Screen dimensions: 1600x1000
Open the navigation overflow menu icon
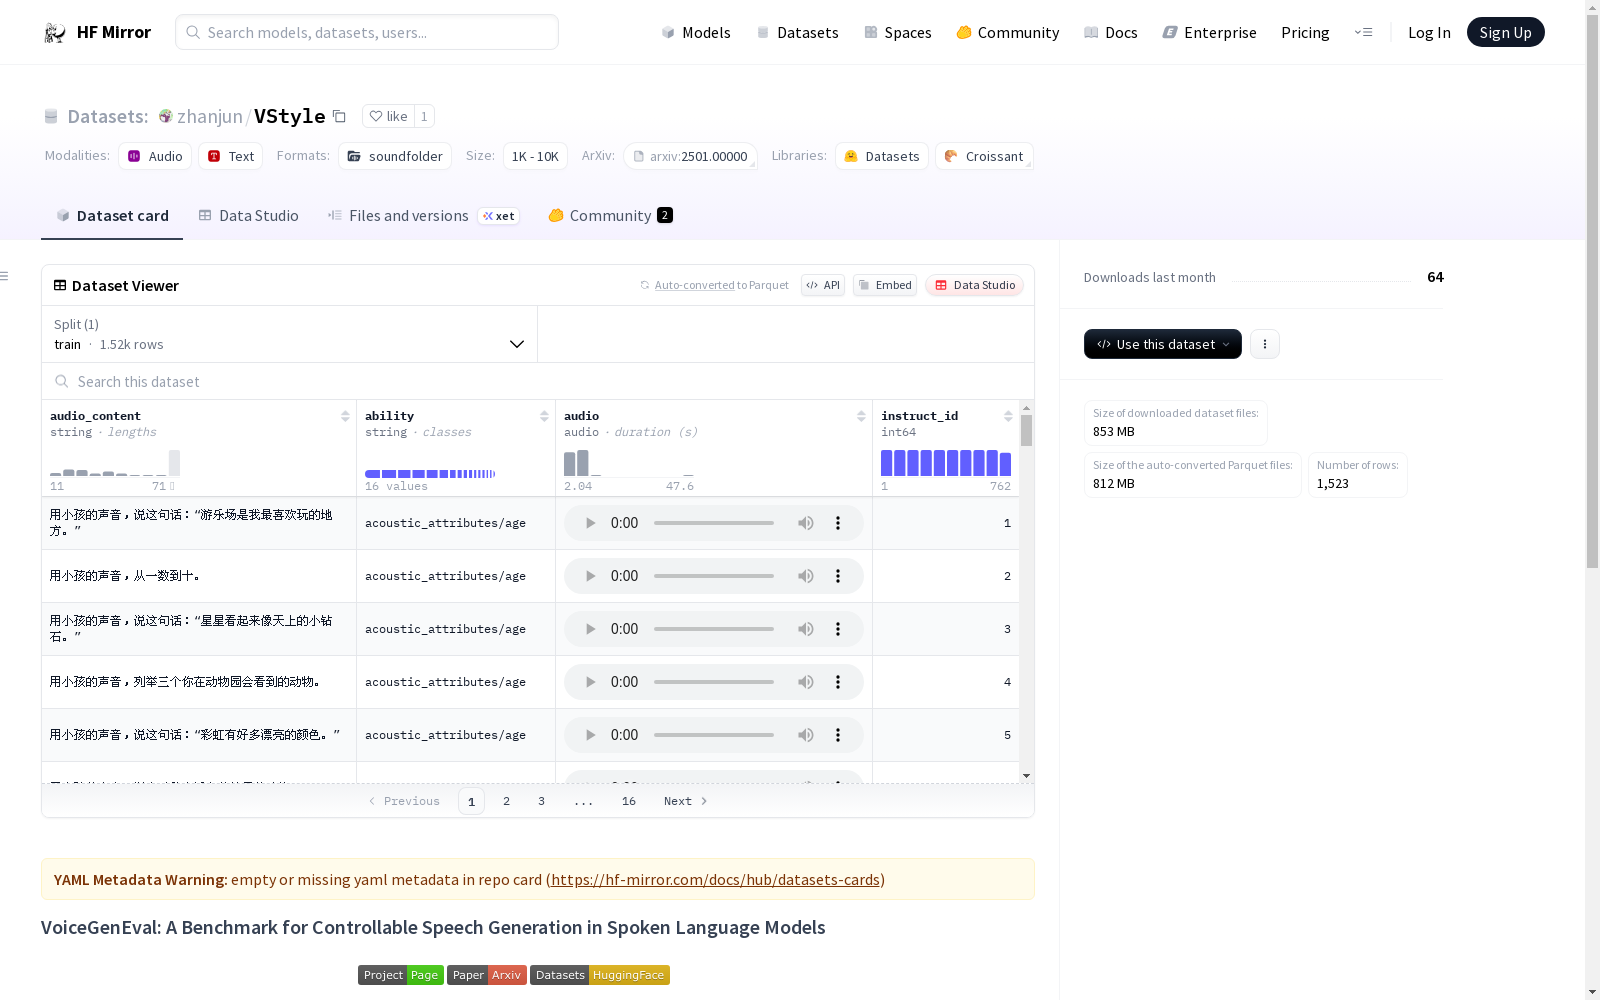pos(1363,32)
